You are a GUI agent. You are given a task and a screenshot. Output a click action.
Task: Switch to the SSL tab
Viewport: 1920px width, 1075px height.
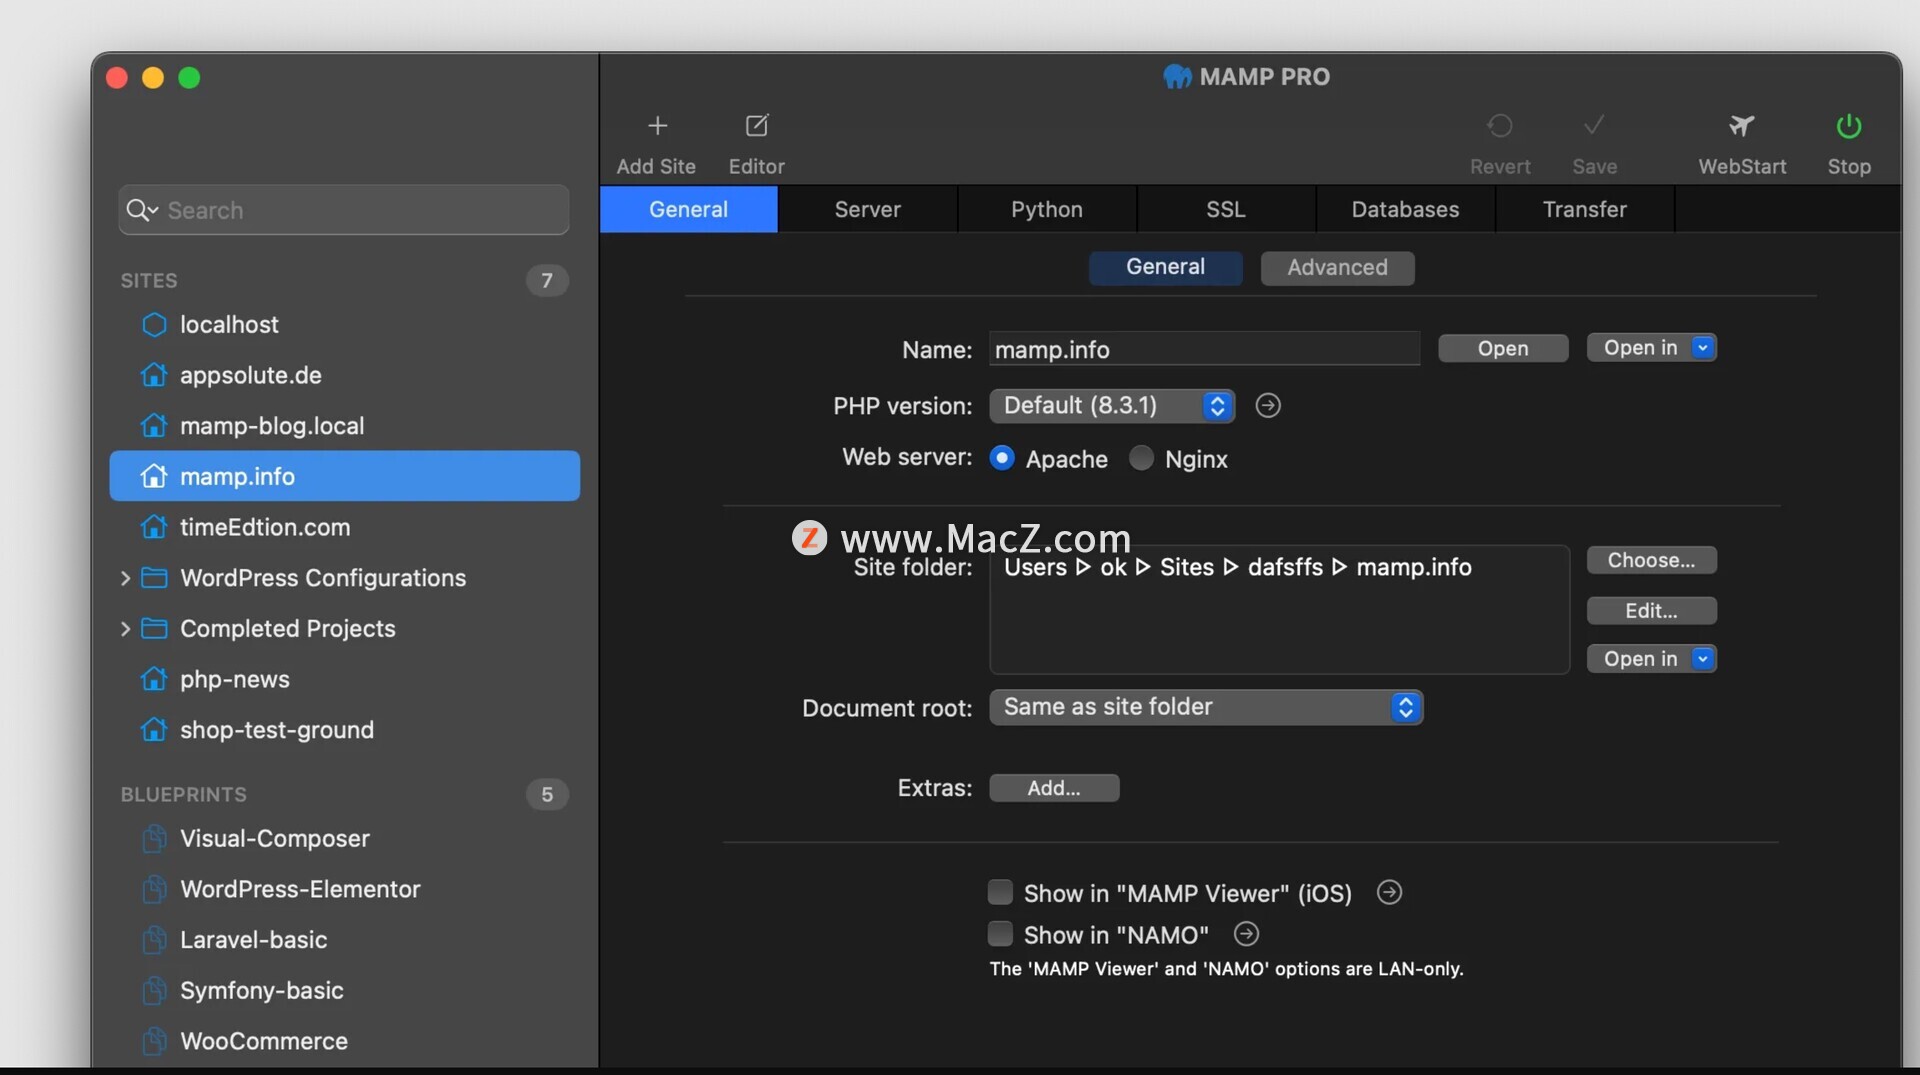click(x=1226, y=209)
